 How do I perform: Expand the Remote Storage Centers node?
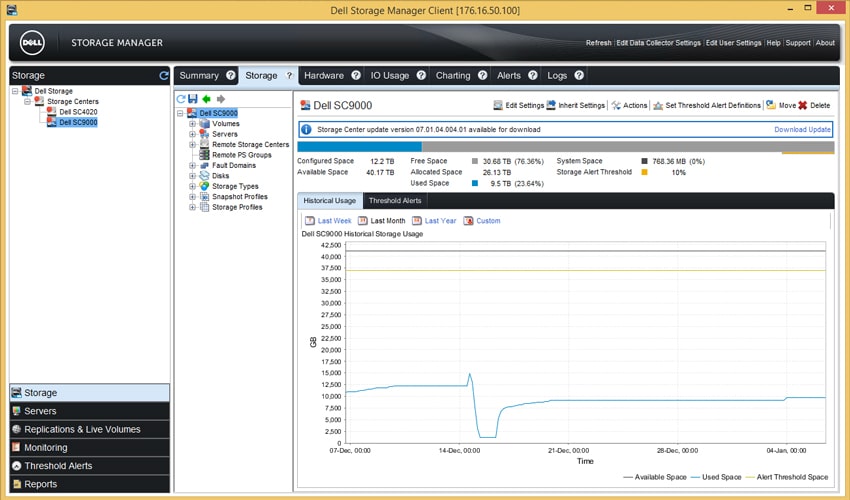pyautogui.click(x=192, y=144)
